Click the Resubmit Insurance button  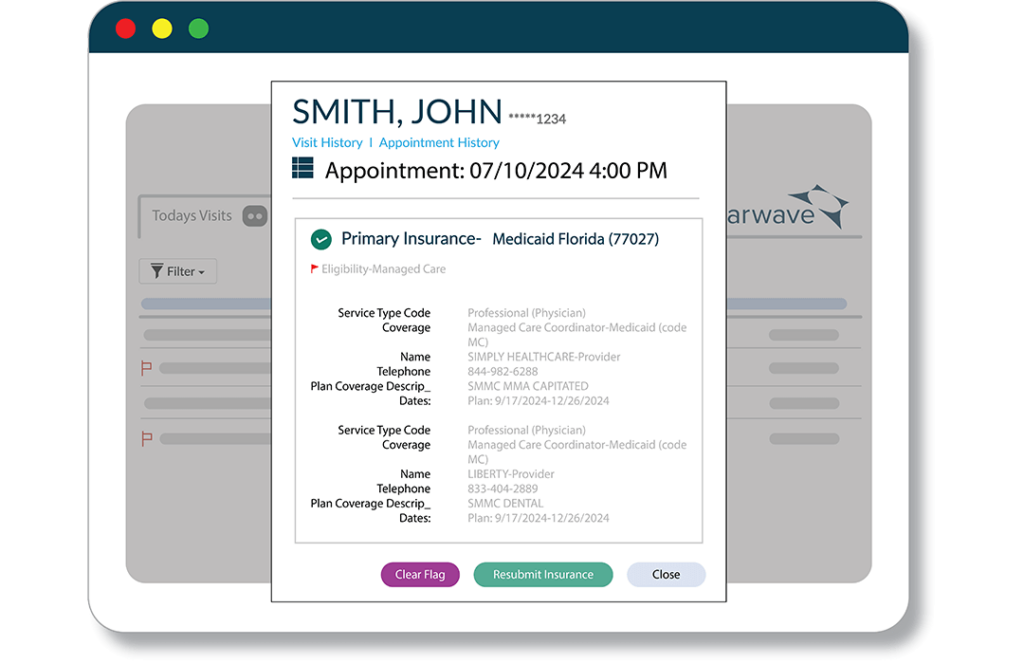coord(542,574)
